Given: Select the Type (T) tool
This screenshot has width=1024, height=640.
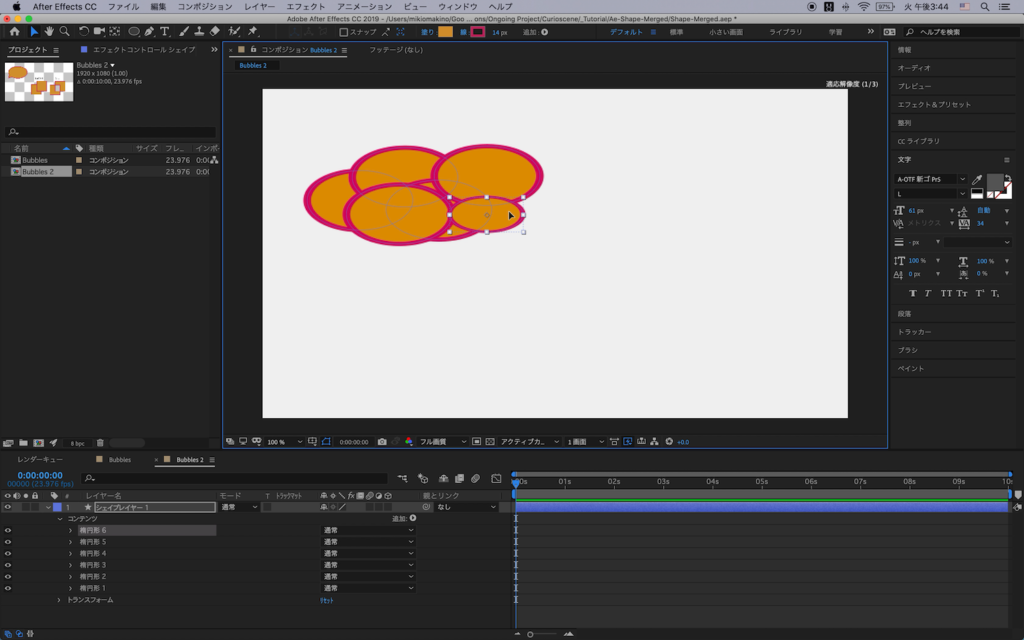Looking at the screenshot, I should (x=165, y=32).
